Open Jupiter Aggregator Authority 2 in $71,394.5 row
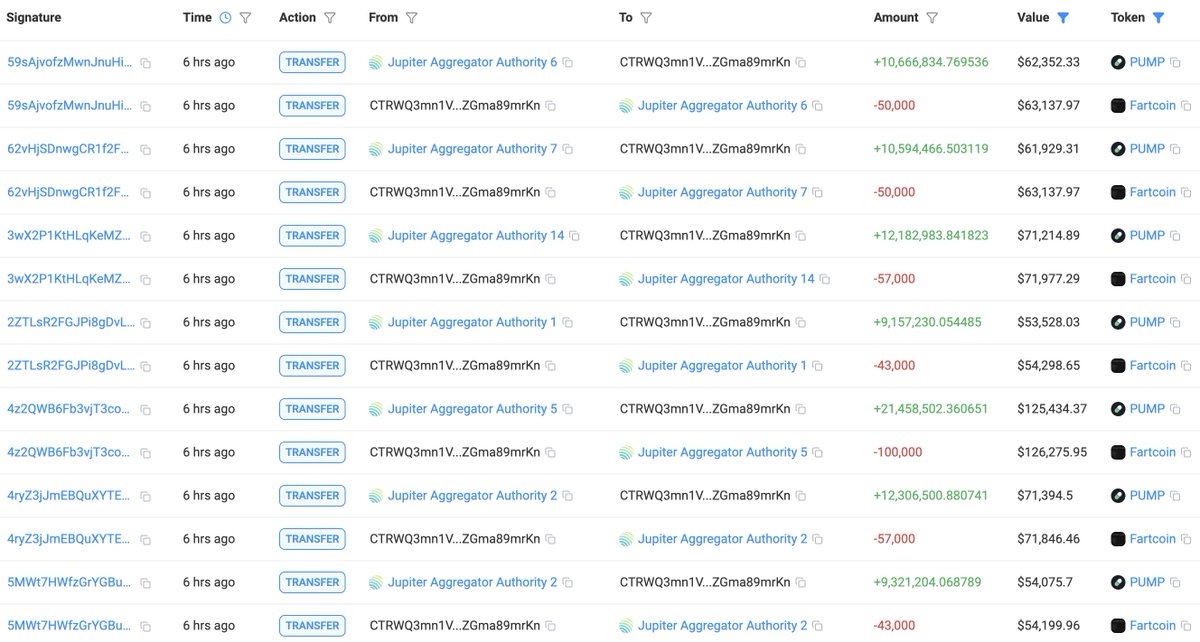Image resolution: width=1200 pixels, height=642 pixels. coord(472,495)
